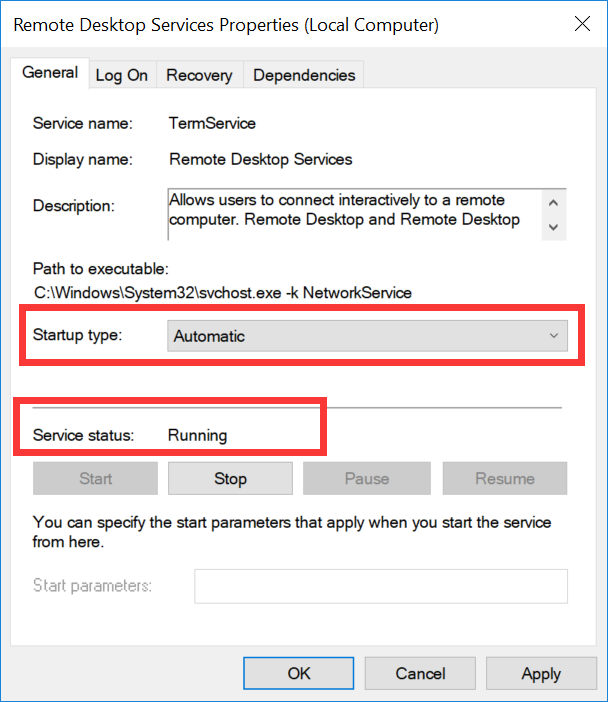Click the Pause service button
This screenshot has height=702, width=608.
pos(367,479)
